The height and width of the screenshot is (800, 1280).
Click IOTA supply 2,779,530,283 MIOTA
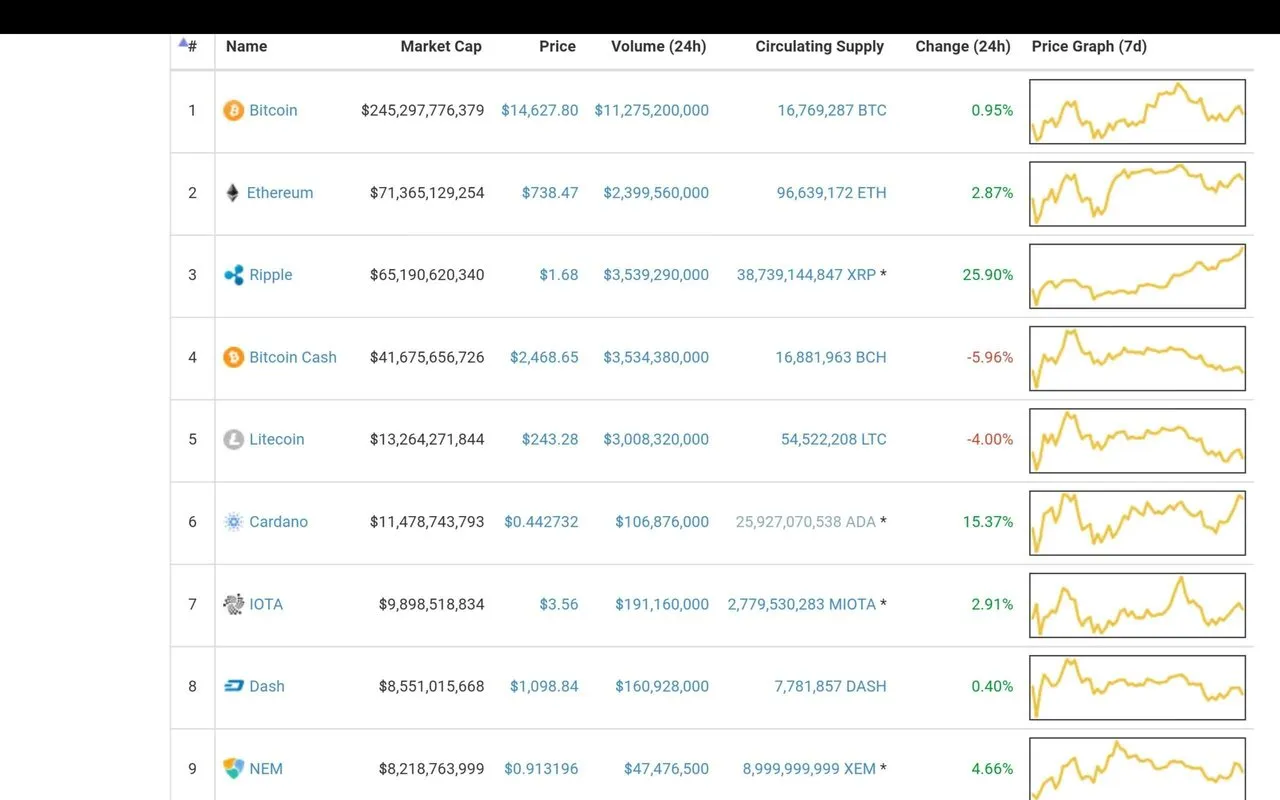click(802, 604)
